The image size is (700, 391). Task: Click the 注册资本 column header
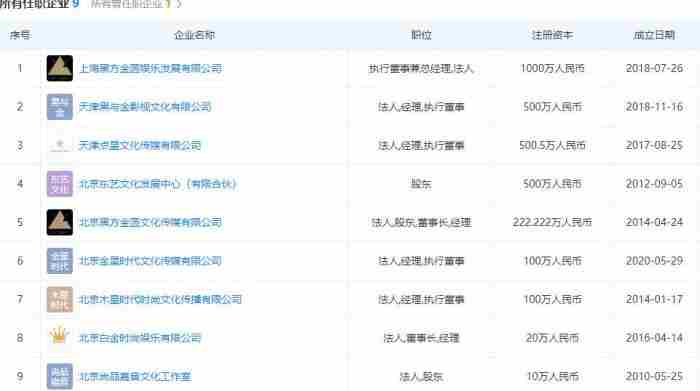552,35
